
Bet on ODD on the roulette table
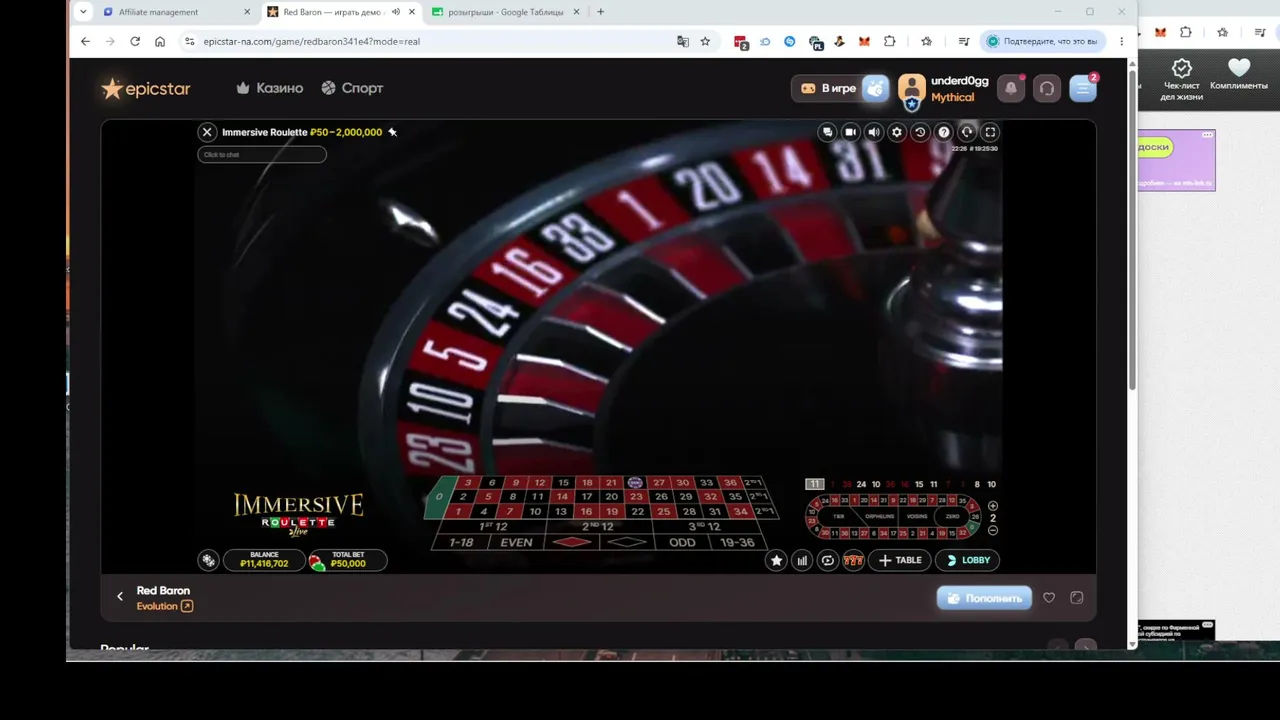click(682, 542)
